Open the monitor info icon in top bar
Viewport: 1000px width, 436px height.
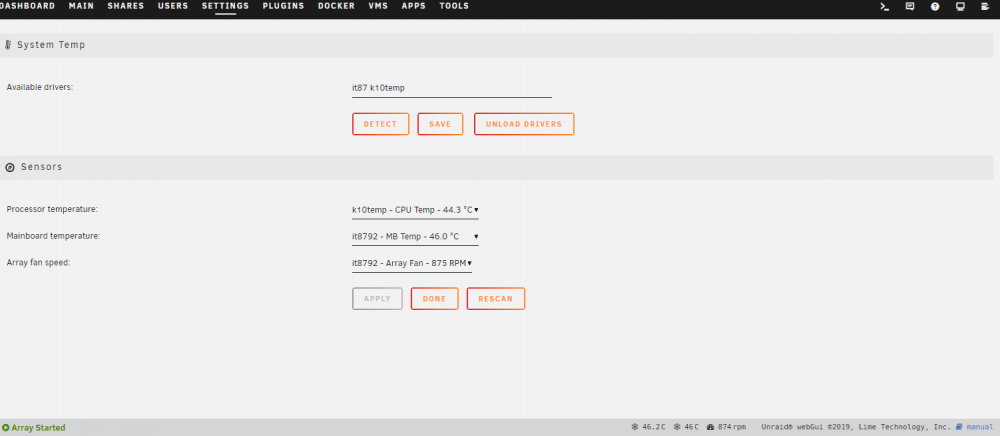click(960, 6)
